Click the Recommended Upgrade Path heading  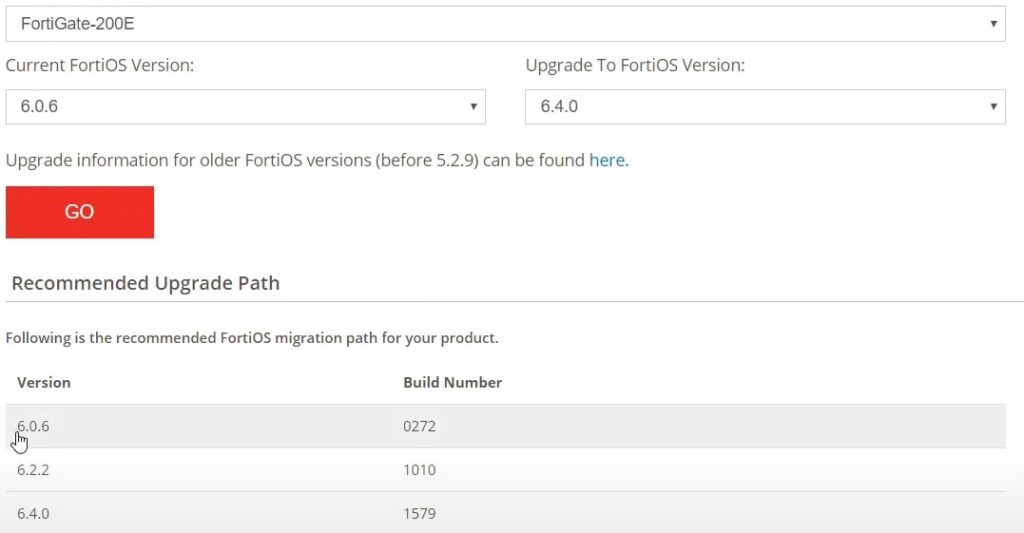click(146, 283)
